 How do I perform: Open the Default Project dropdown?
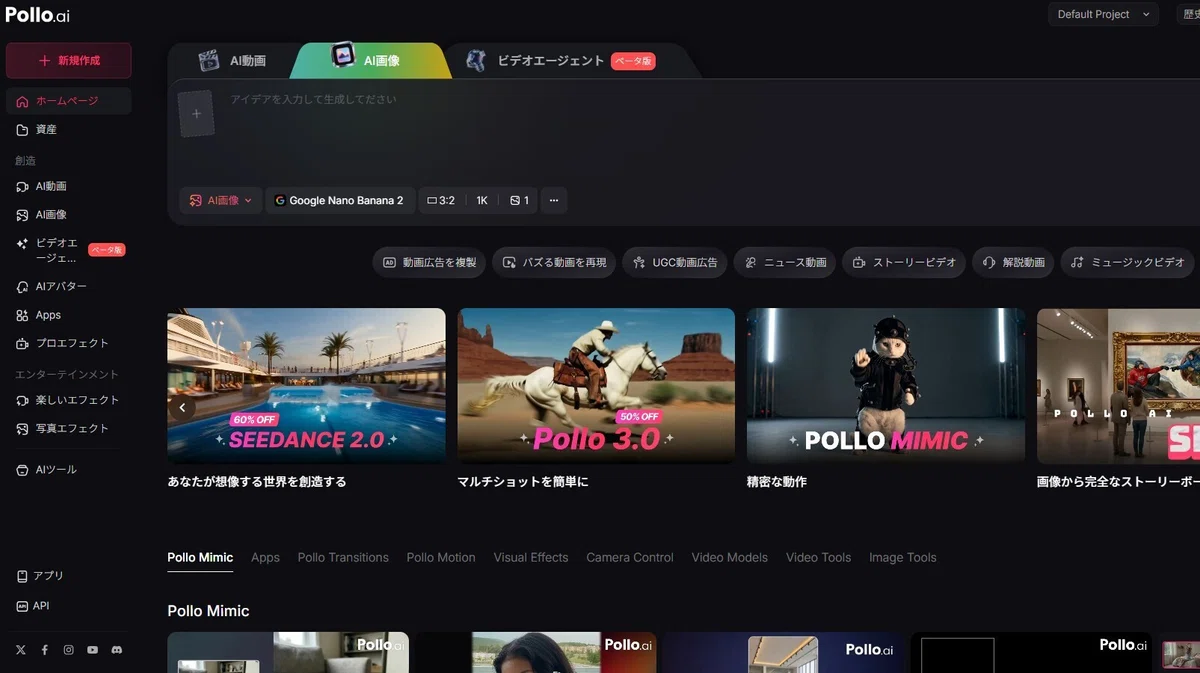point(1103,14)
